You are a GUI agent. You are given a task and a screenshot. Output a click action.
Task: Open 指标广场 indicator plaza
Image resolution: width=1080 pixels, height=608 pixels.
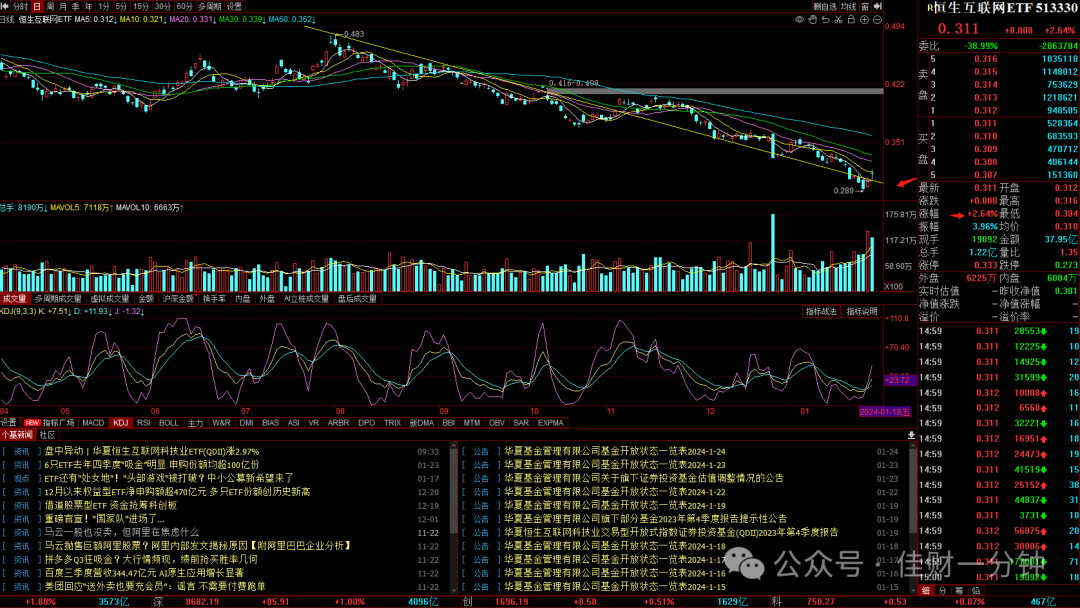pos(59,423)
